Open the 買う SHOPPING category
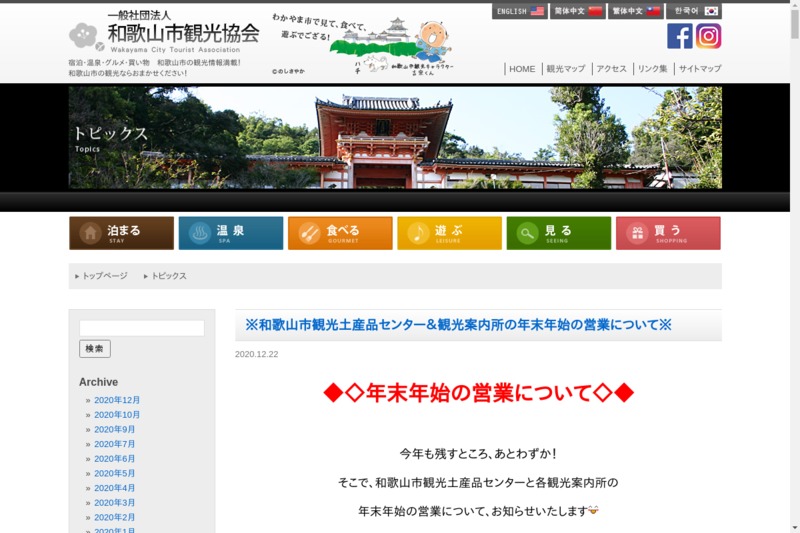The height and width of the screenshot is (533, 800). tap(667, 233)
